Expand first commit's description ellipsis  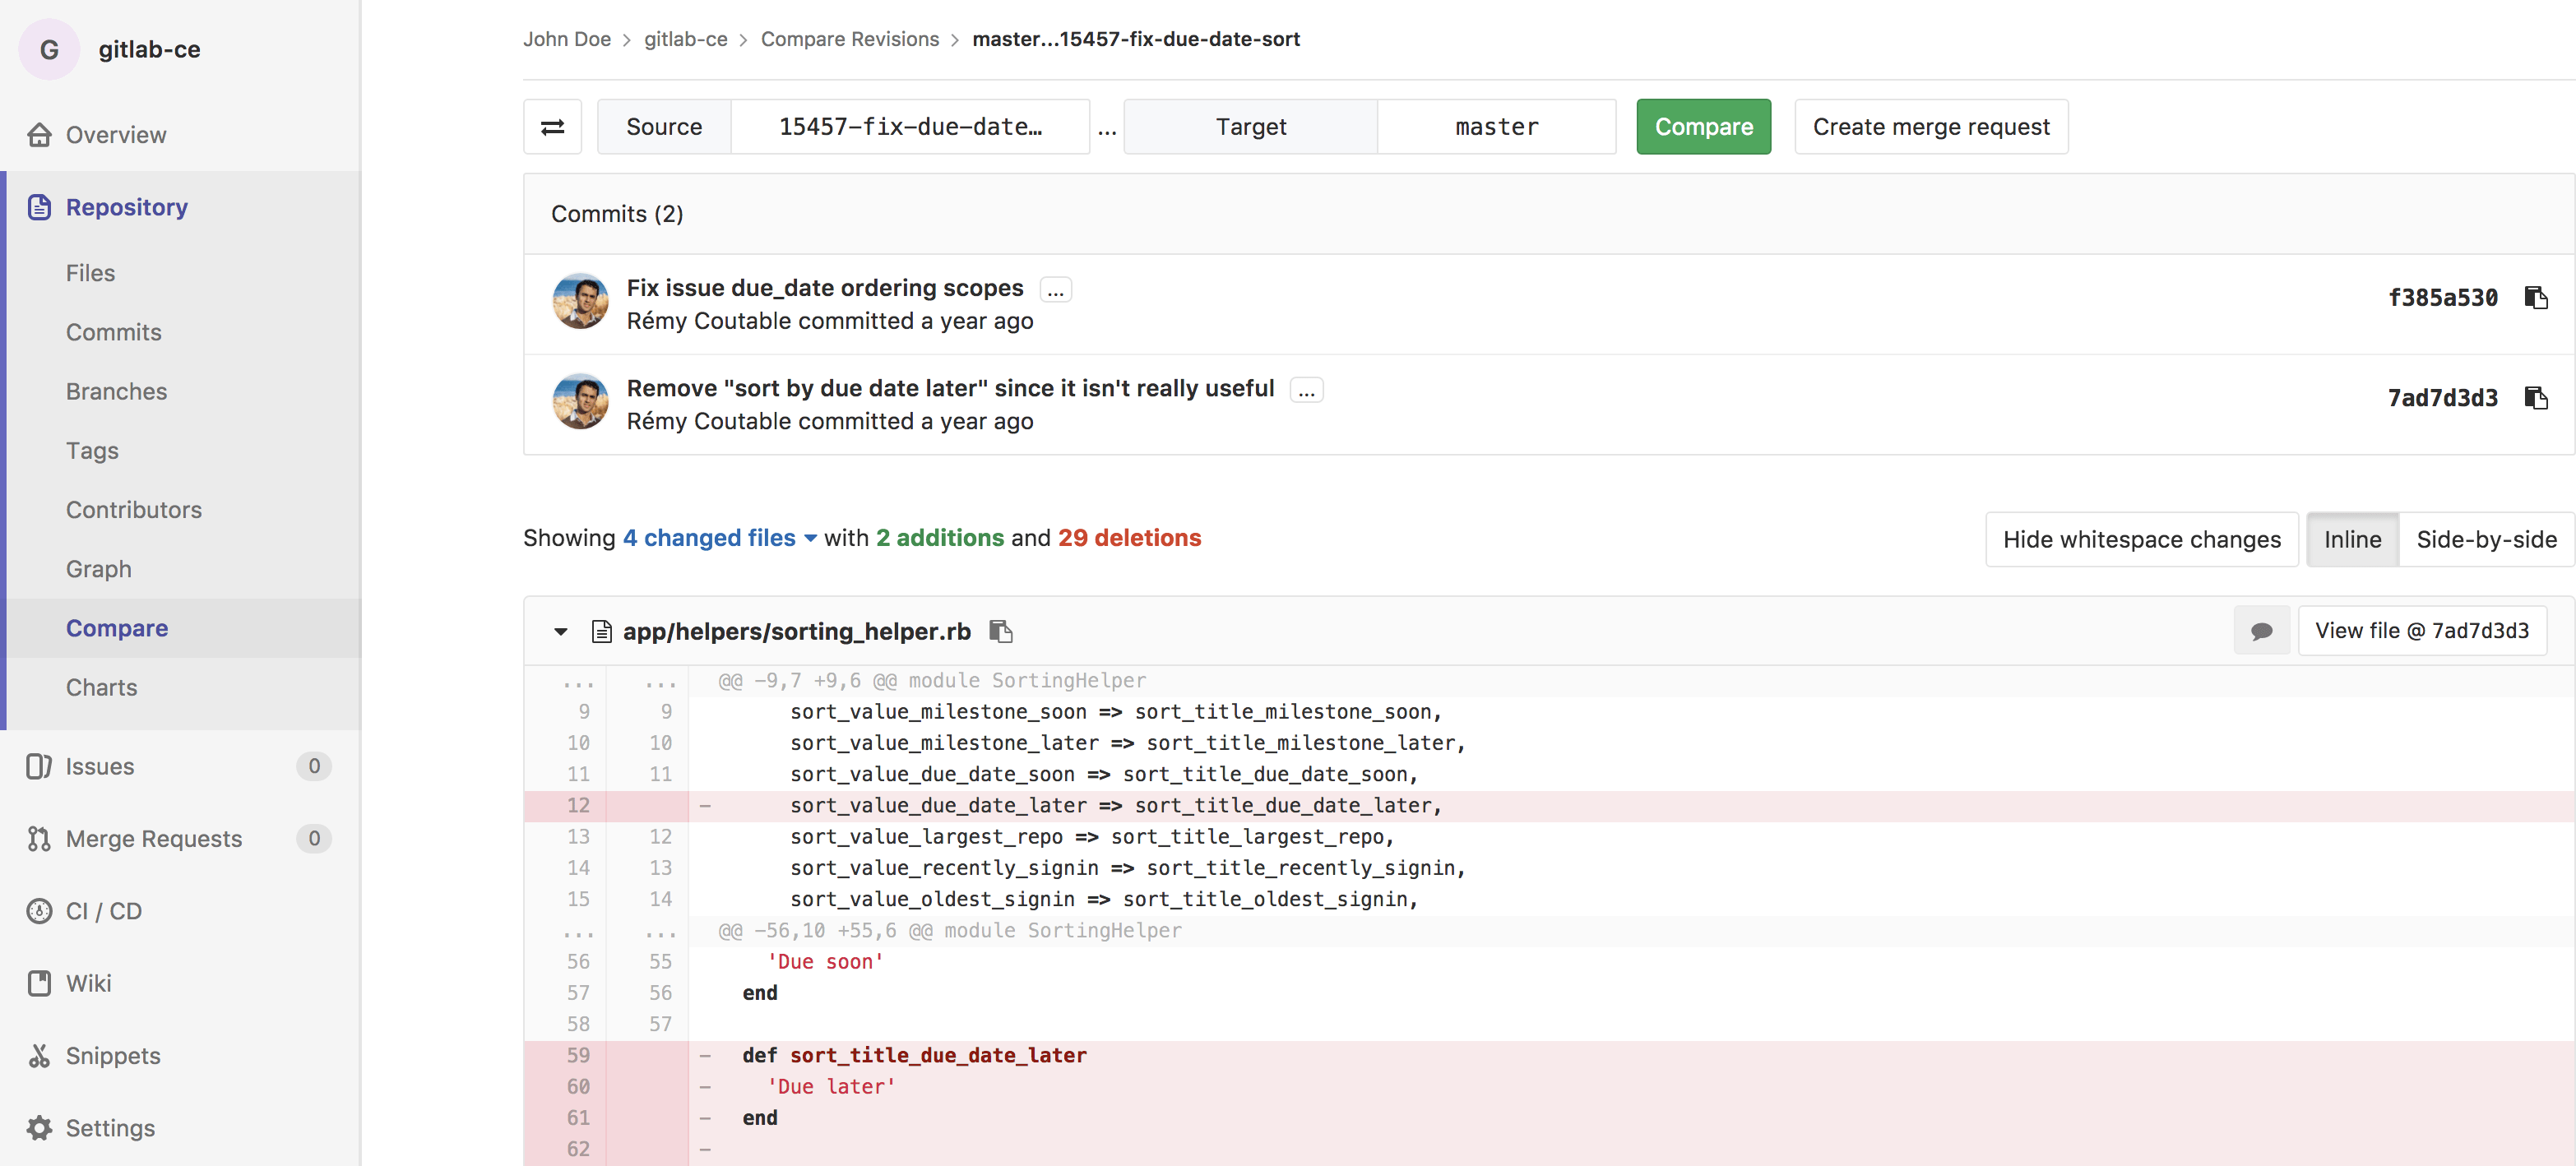1055,290
